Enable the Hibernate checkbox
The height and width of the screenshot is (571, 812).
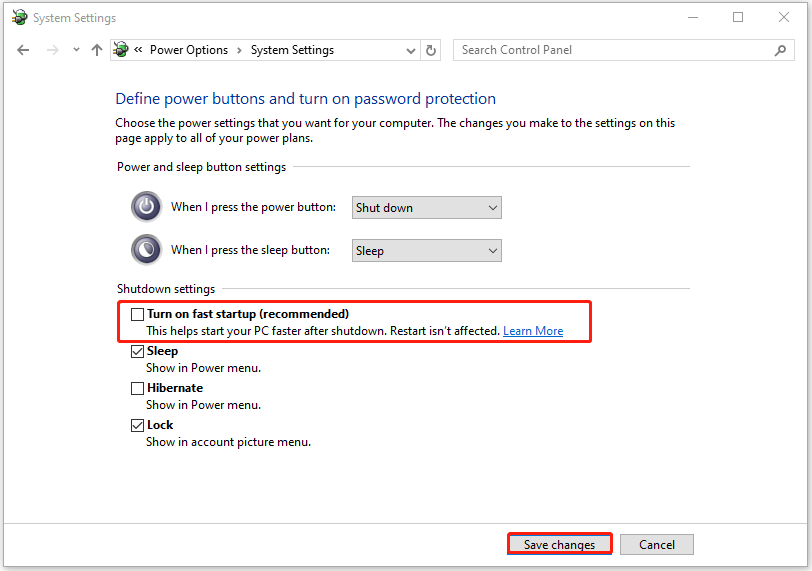[138, 388]
